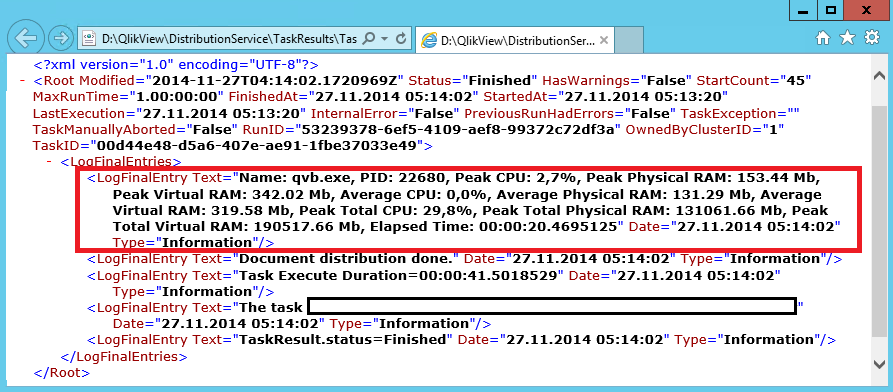The height and width of the screenshot is (392, 893).
Task: Open Favorites star icon
Action: point(847,38)
